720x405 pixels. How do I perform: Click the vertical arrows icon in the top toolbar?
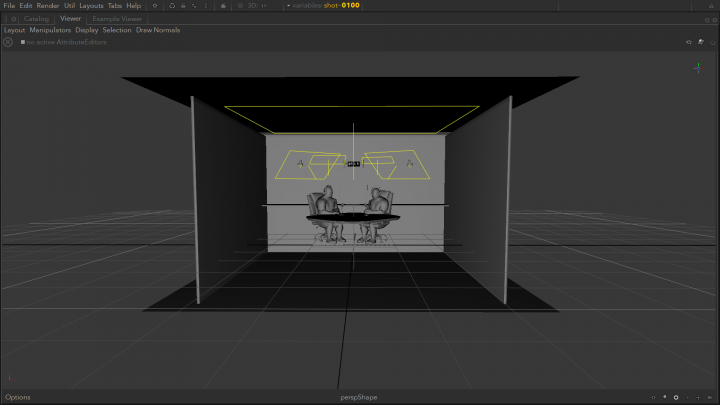click(206, 6)
